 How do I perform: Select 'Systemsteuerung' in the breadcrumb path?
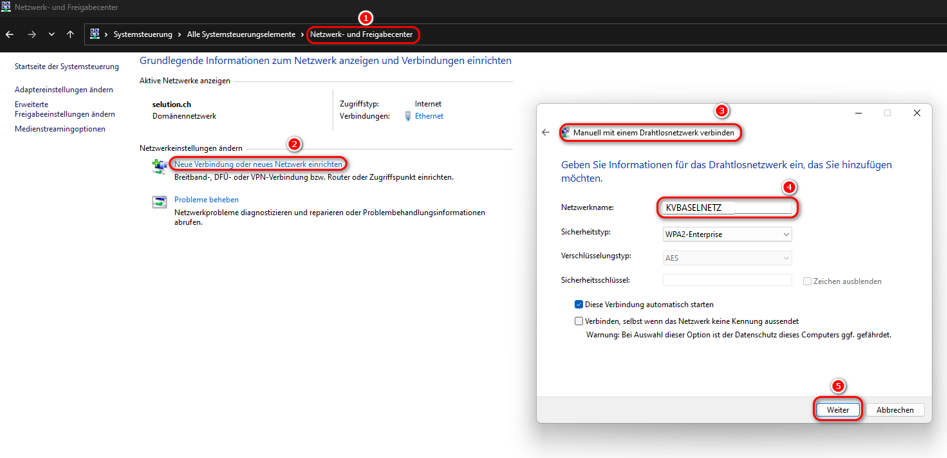pos(142,34)
